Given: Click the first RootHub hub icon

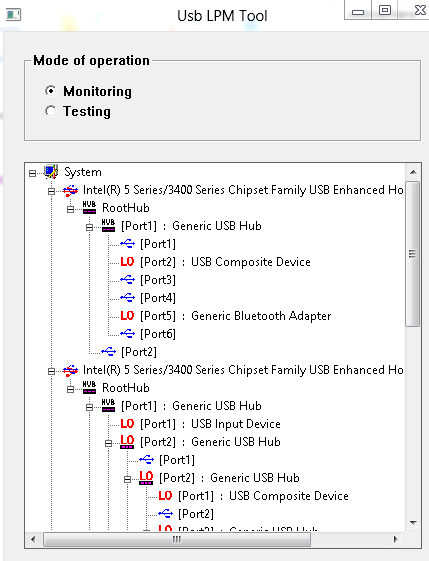Looking at the screenshot, I should tap(89, 208).
